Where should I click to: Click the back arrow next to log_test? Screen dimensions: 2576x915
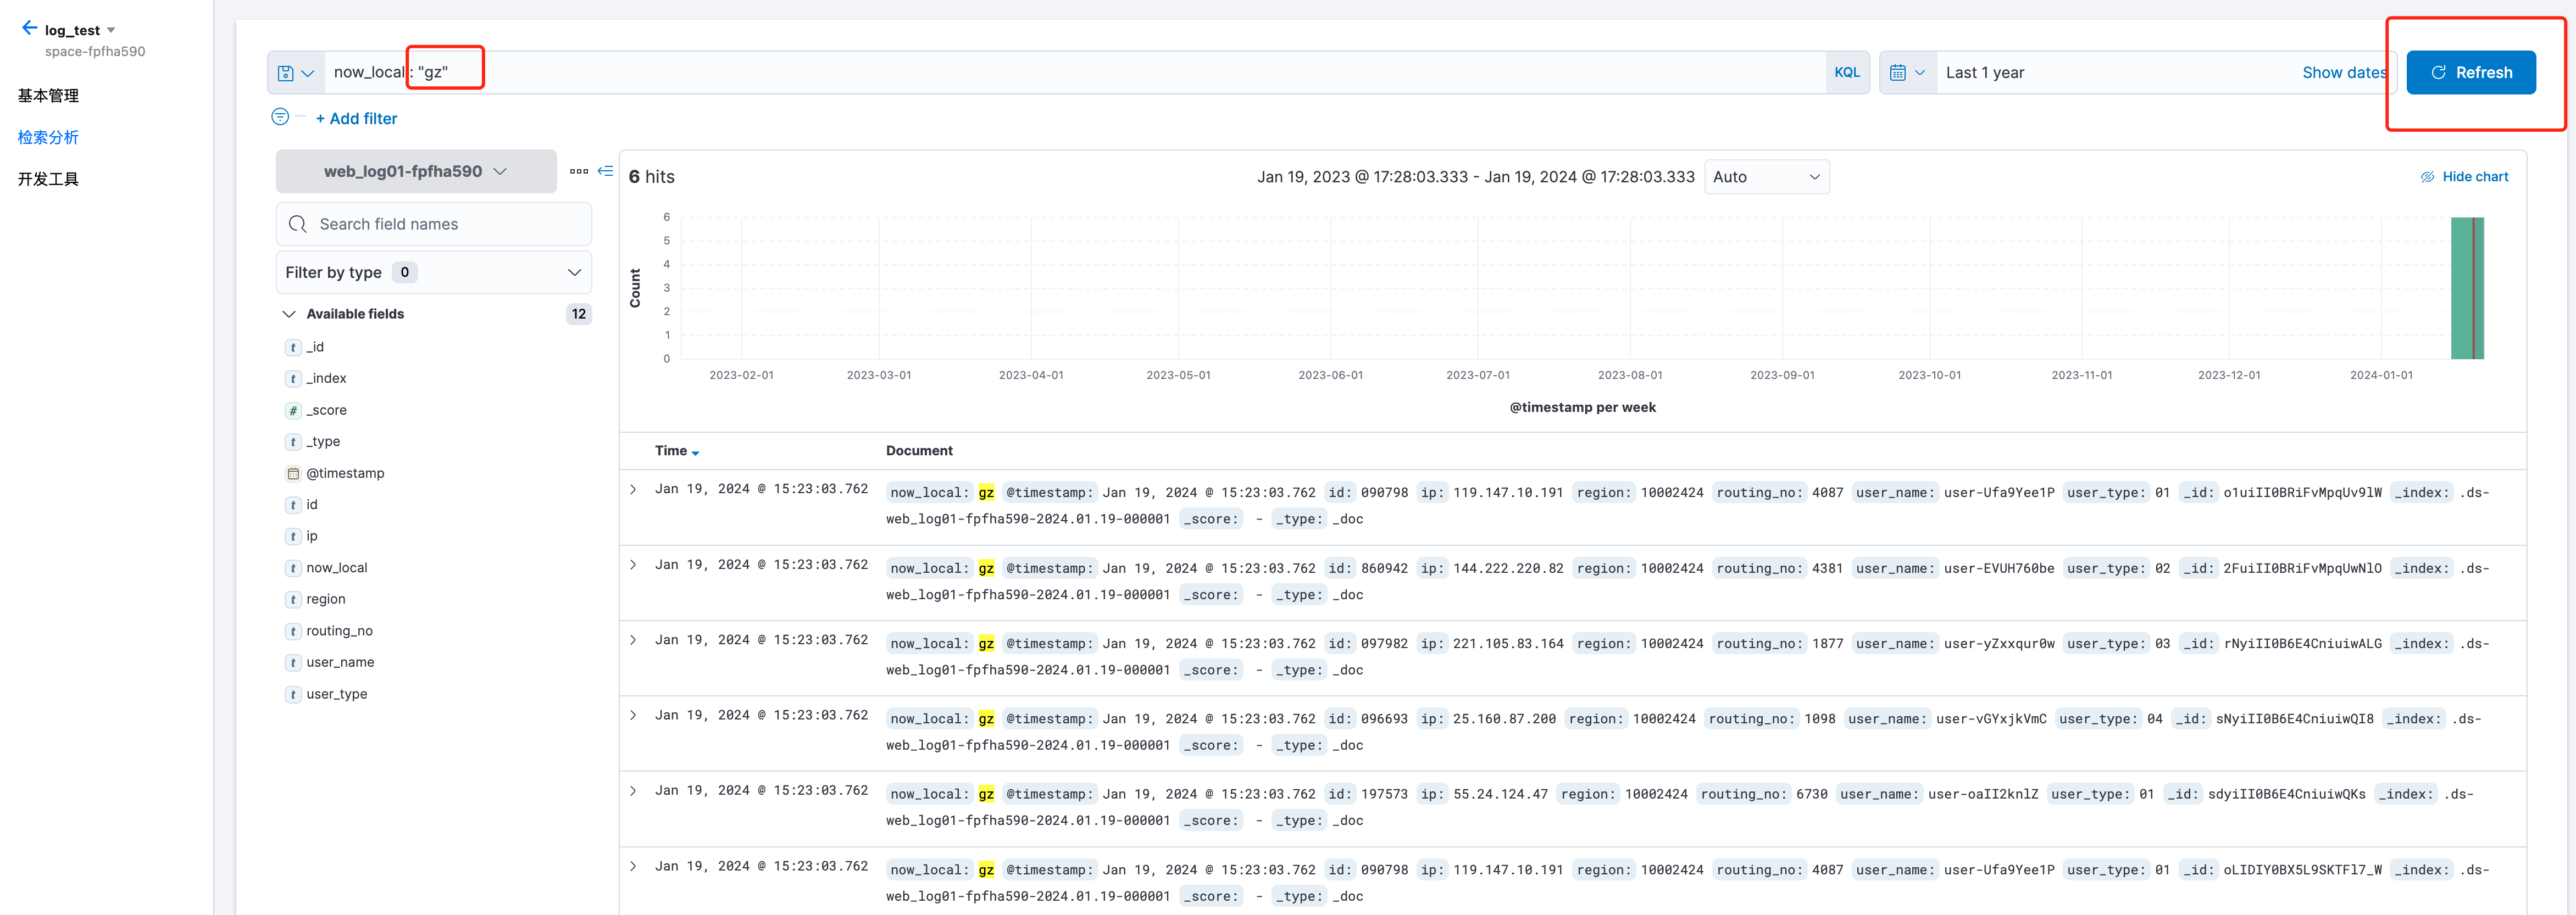coord(29,28)
